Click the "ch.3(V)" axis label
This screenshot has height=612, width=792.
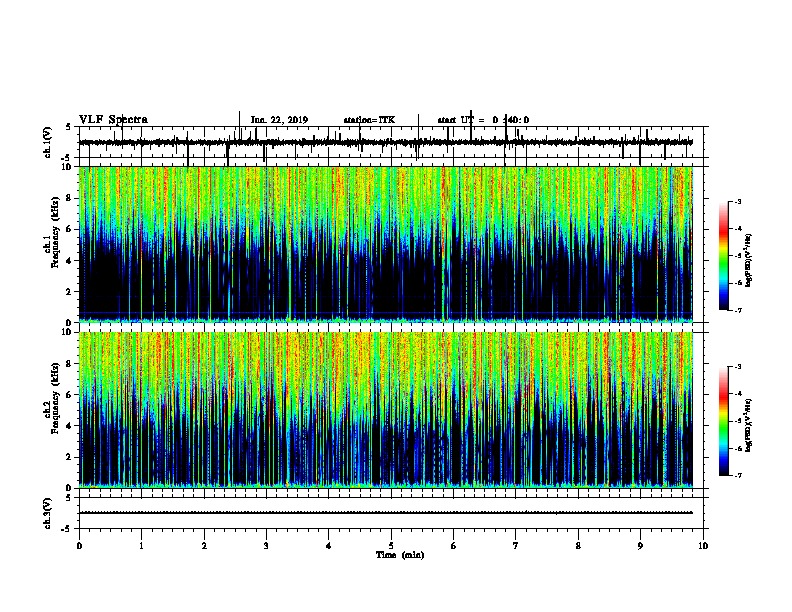point(47,513)
